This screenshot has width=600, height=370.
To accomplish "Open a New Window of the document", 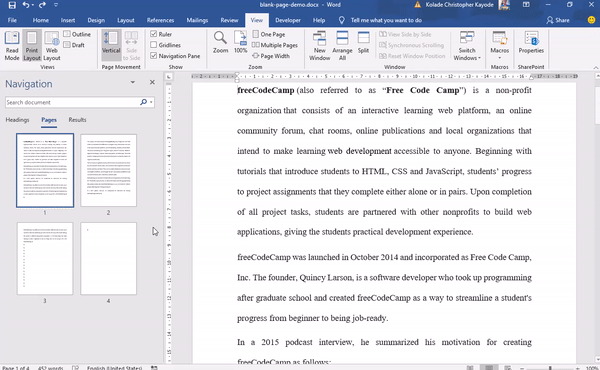I will tap(320, 46).
